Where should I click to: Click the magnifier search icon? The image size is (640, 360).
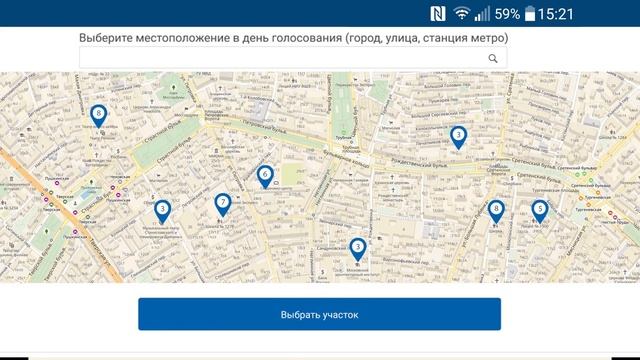pyautogui.click(x=493, y=58)
